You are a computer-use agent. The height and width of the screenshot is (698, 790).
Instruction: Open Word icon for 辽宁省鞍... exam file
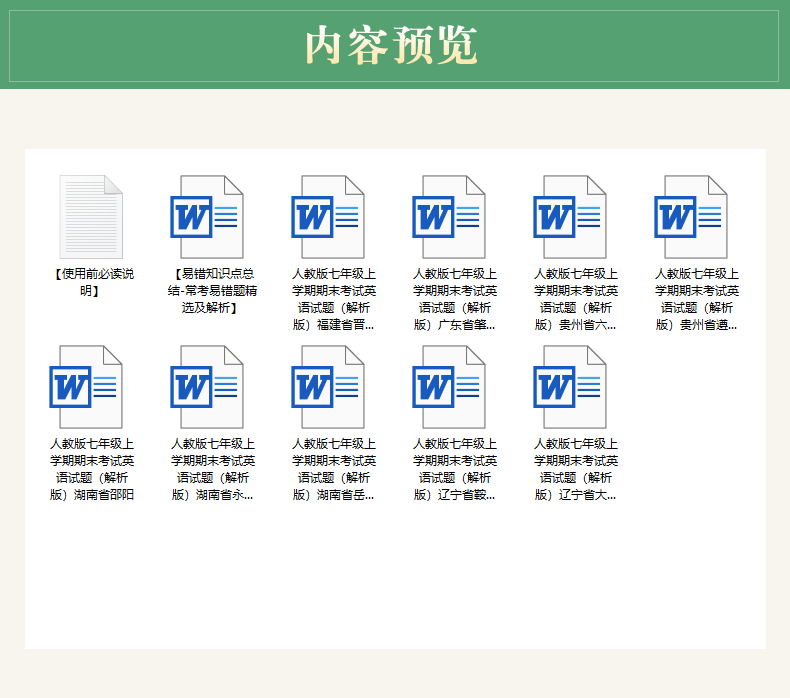(x=448, y=387)
